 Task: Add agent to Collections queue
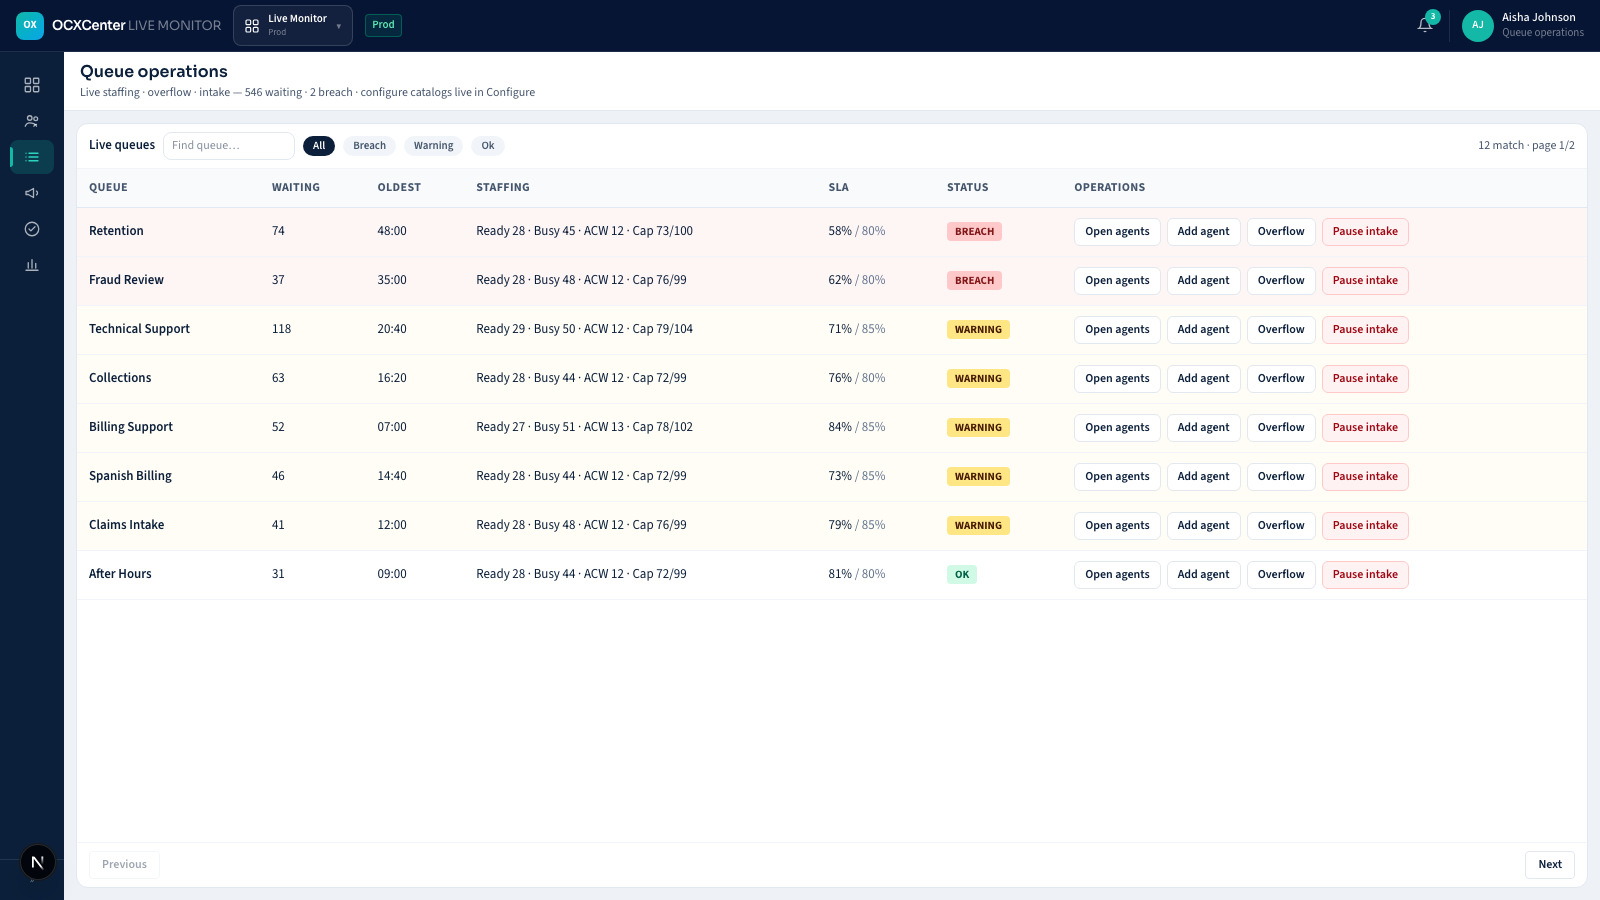coord(1203,379)
